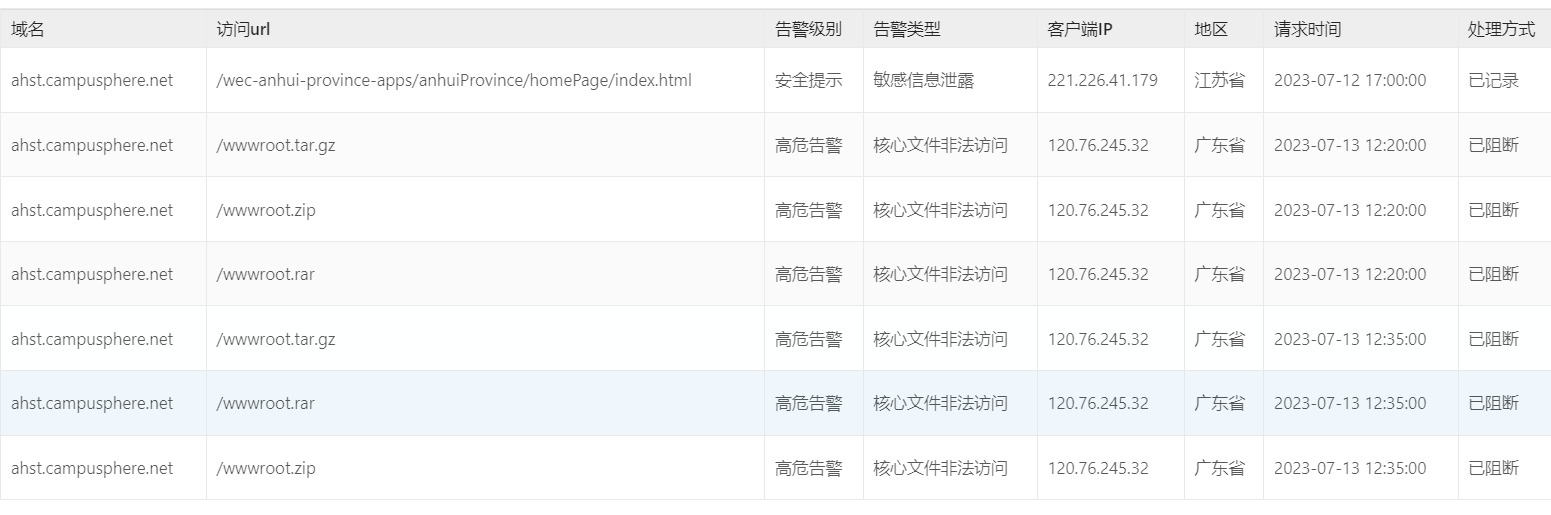Select /wwwroot.rar URL in the 12:20:00 row
Image resolution: width=1551 pixels, height=515 pixels.
[x=265, y=274]
